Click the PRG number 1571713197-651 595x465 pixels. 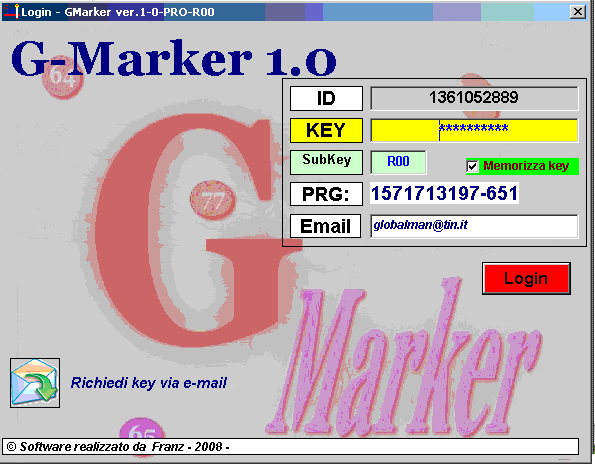pyautogui.click(x=444, y=194)
